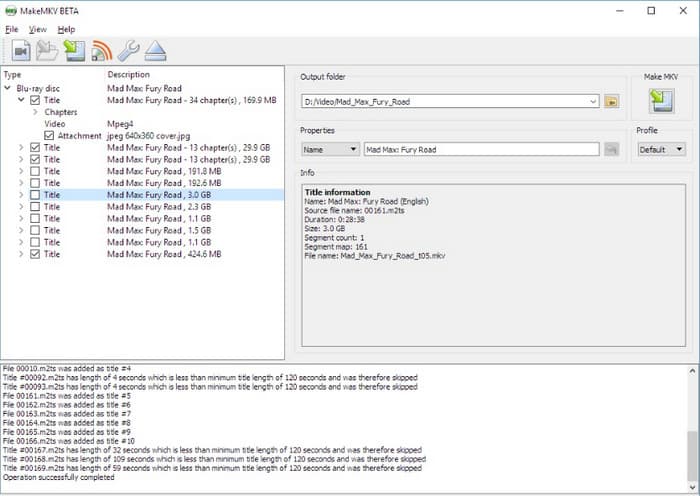The height and width of the screenshot is (496, 700).
Task: Click the log panel scrollbar down arrow
Action: pyautogui.click(x=692, y=488)
